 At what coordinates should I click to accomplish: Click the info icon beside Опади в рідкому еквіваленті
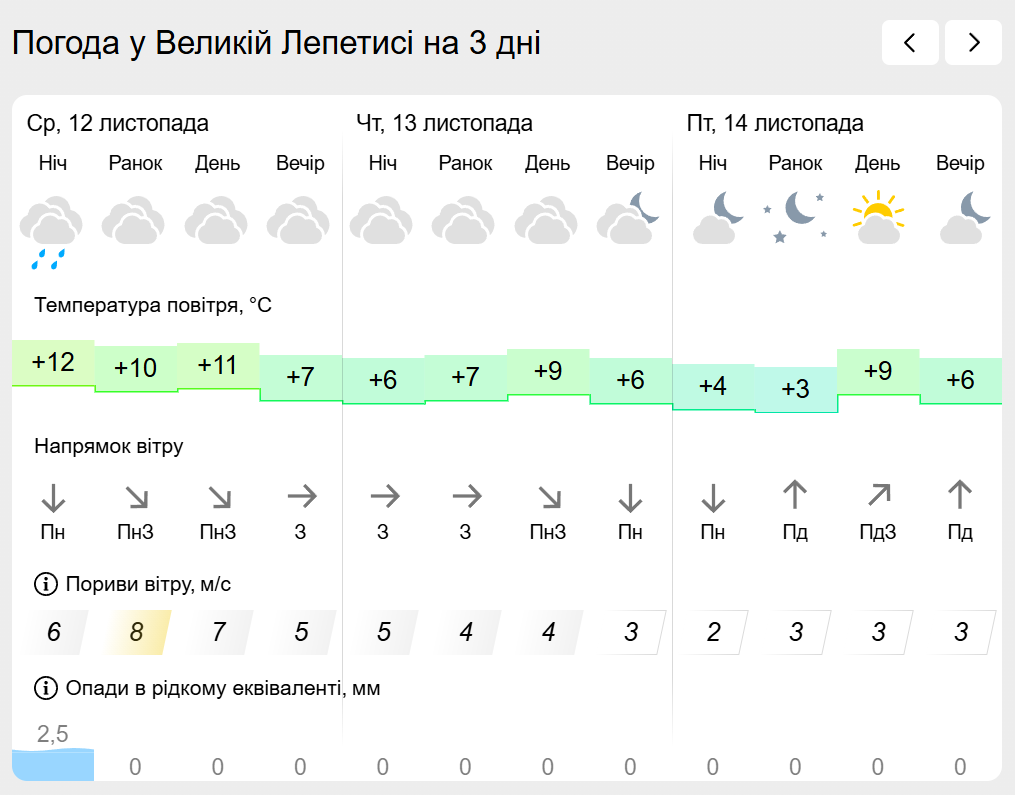pos(46,688)
